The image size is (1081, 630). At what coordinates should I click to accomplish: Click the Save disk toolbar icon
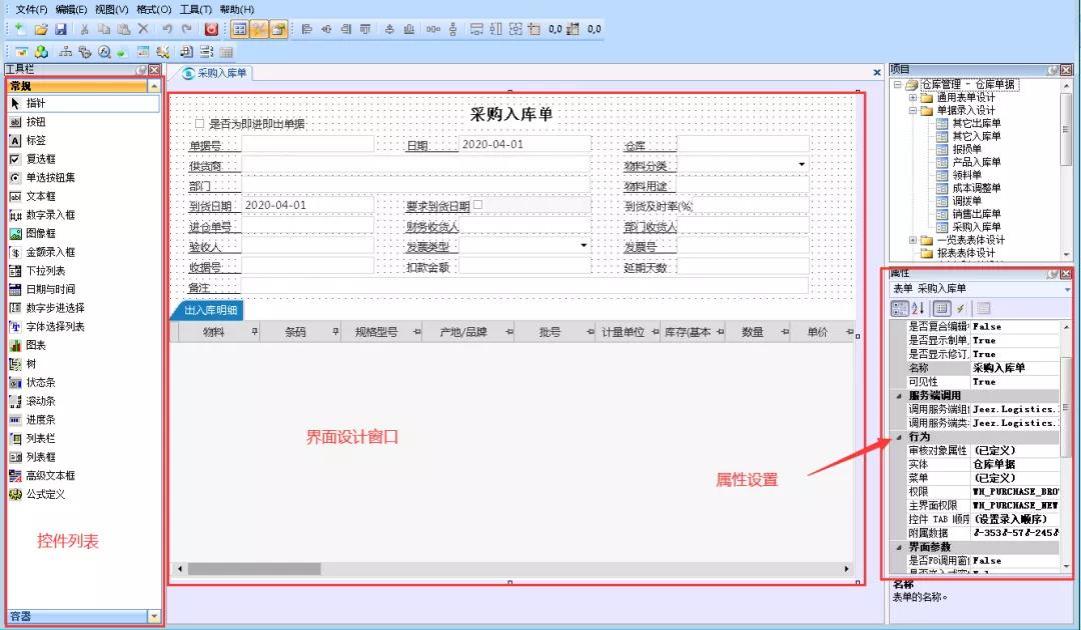coord(61,29)
